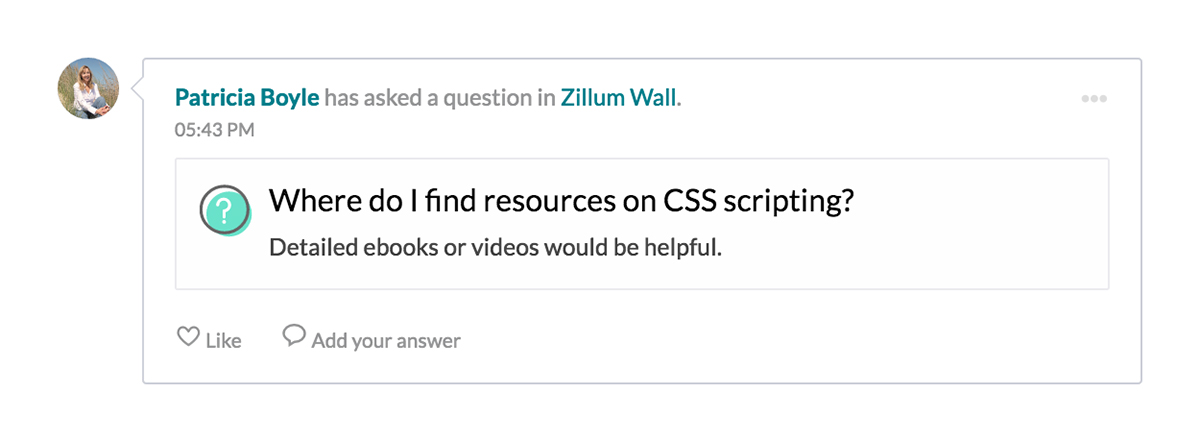Click the words 'CSS scripting?' in the title
This screenshot has width=1200, height=442.
click(x=759, y=202)
